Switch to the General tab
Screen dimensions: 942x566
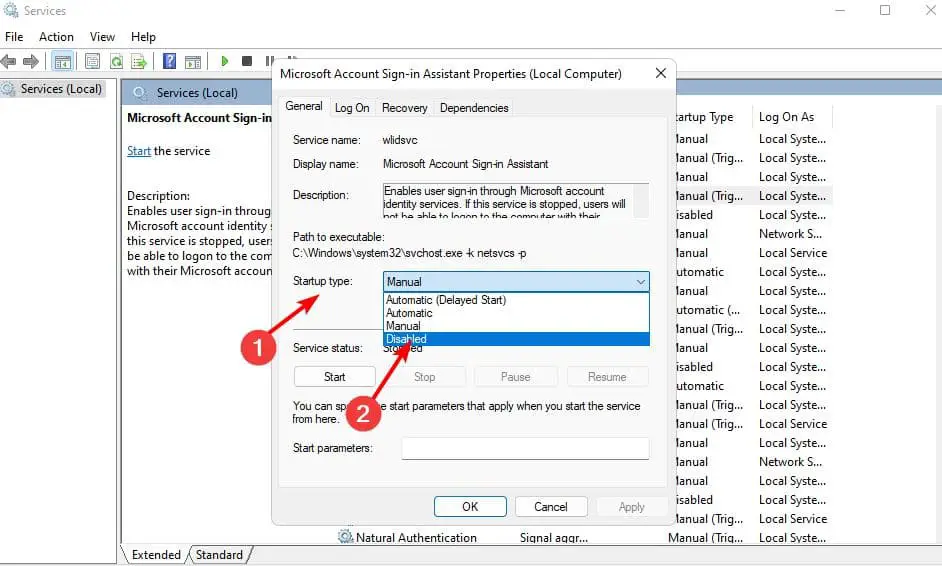coord(303,106)
